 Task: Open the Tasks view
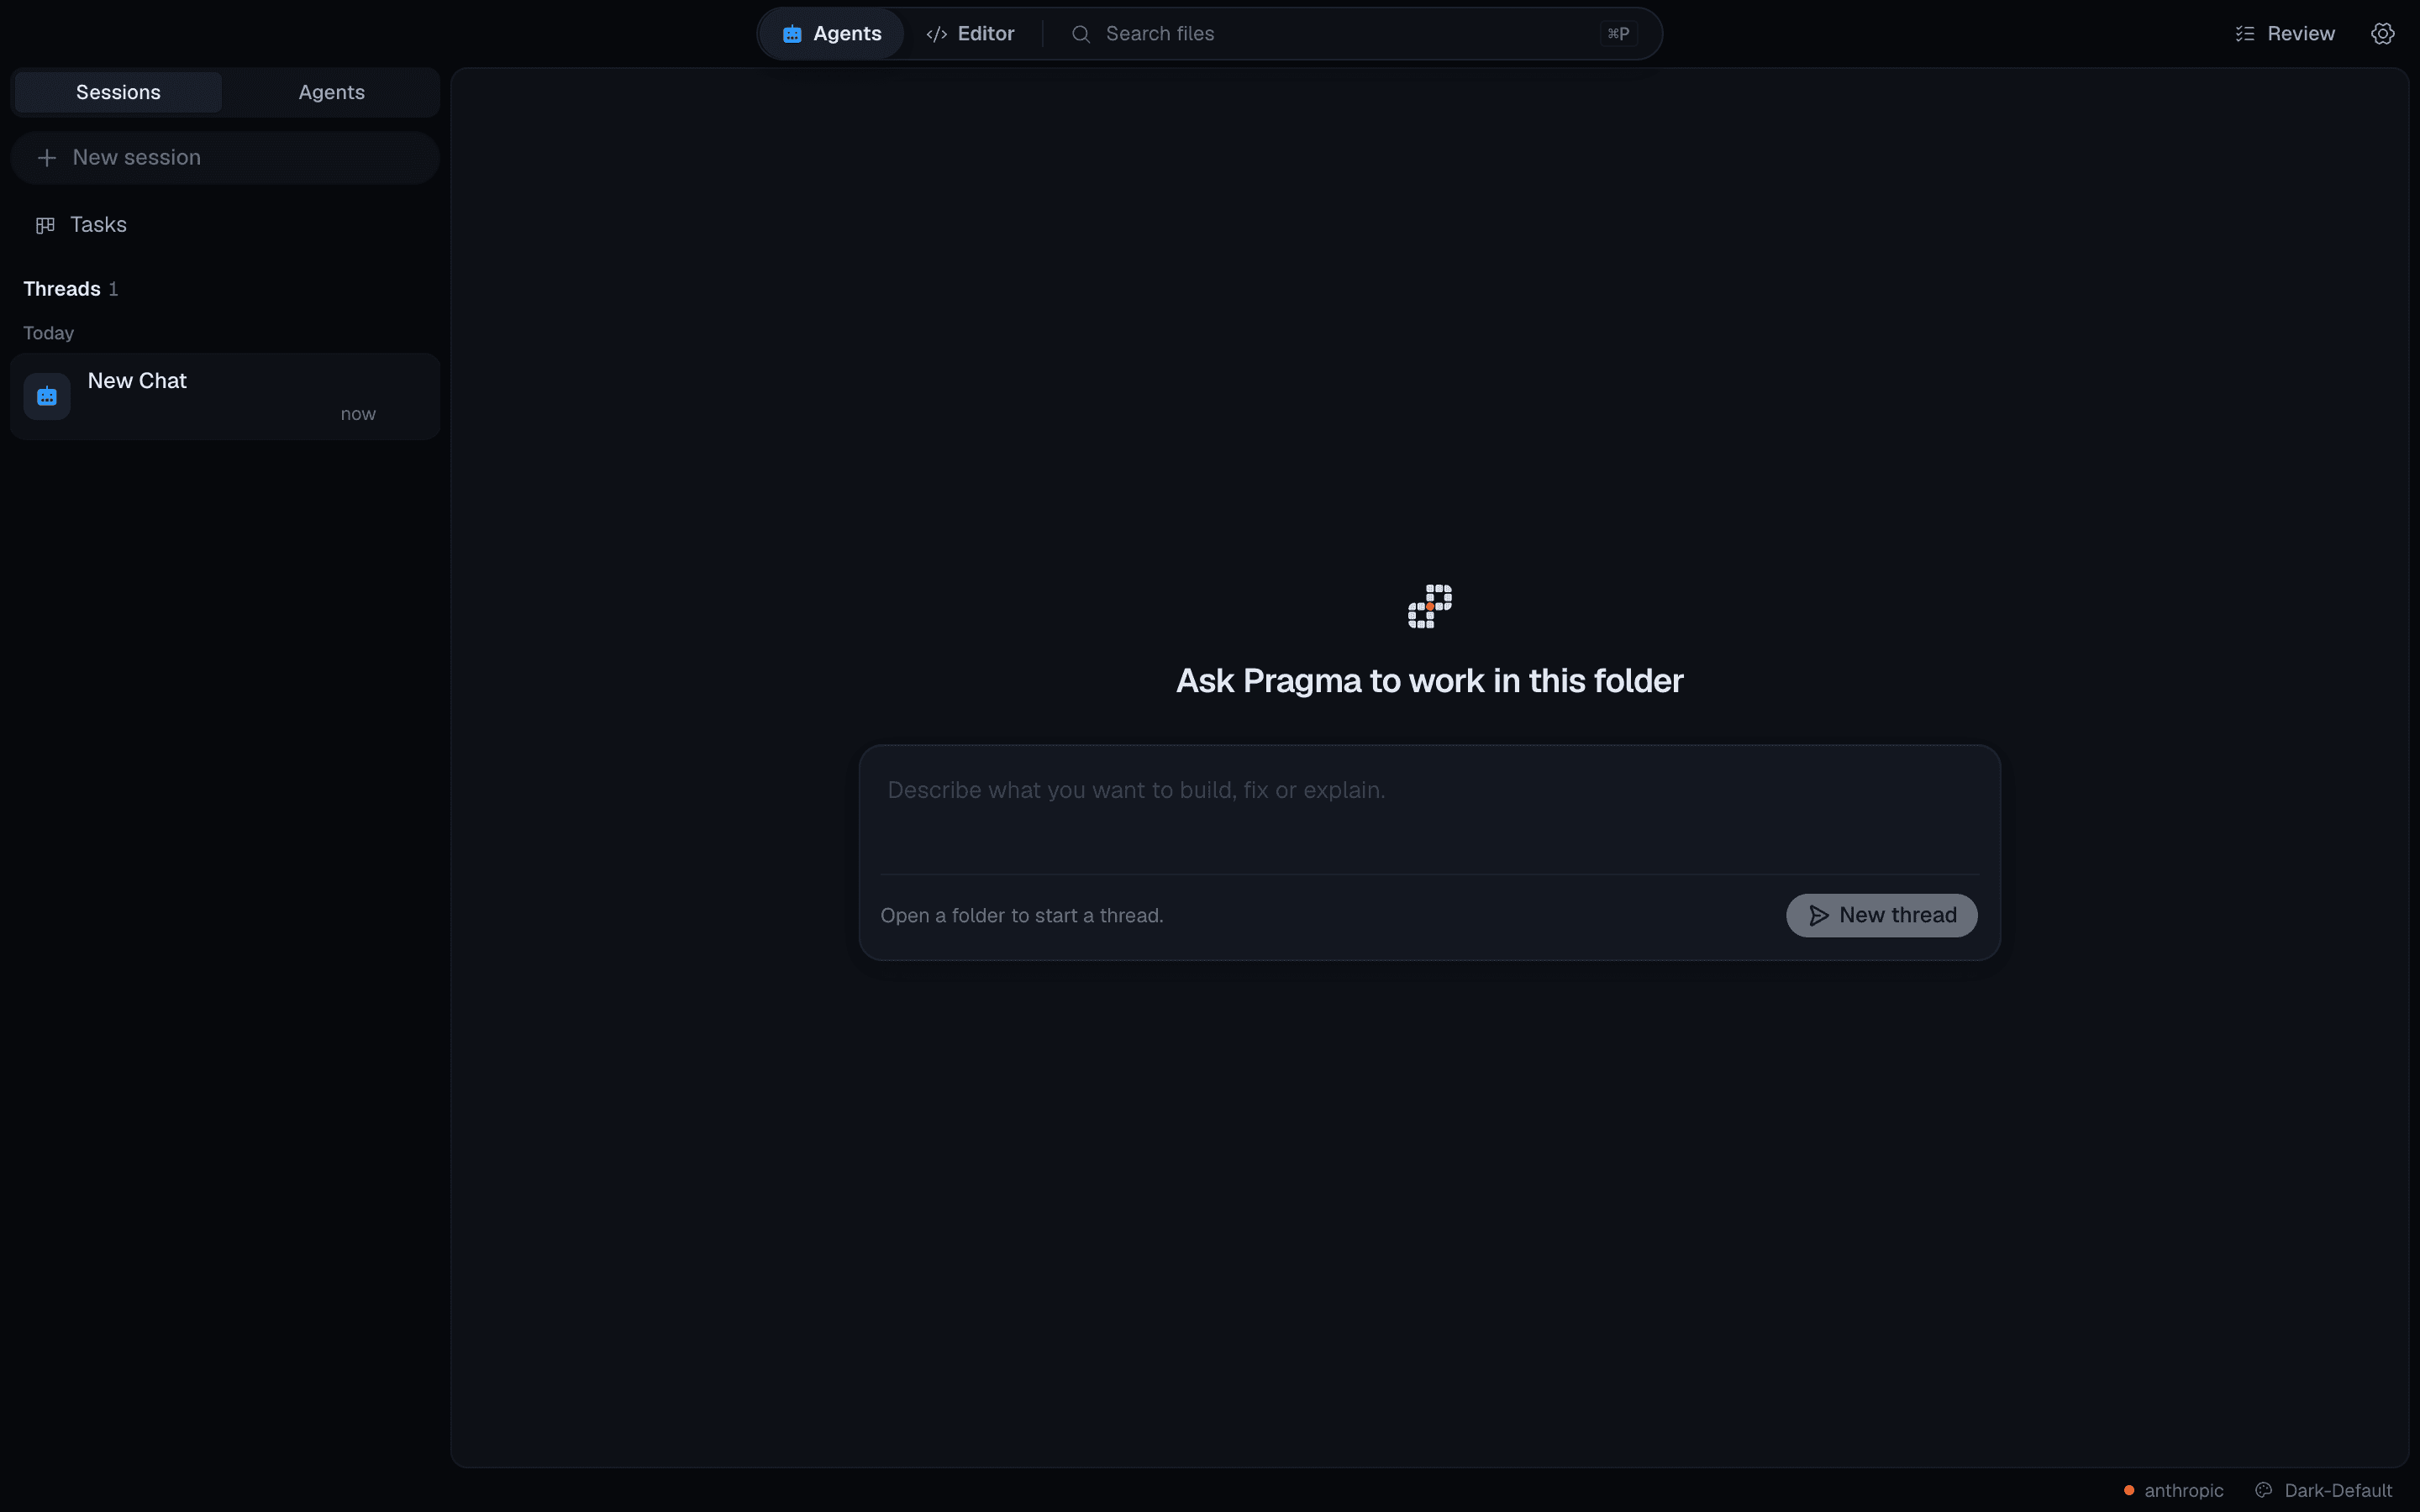pos(225,225)
